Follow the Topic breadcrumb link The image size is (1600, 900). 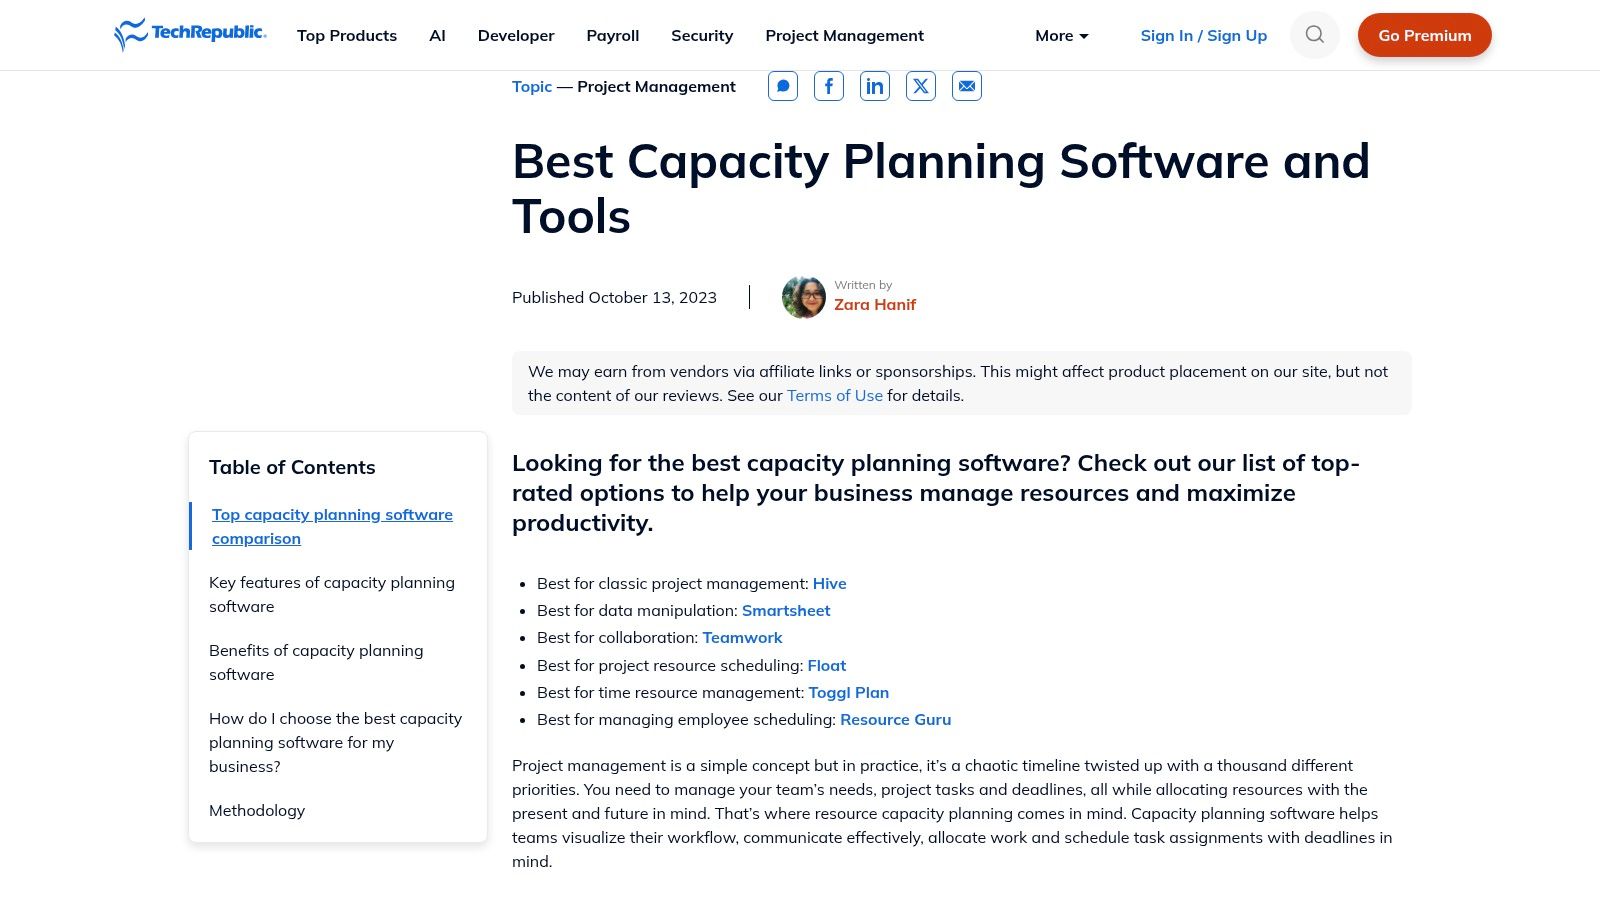[x=532, y=86]
